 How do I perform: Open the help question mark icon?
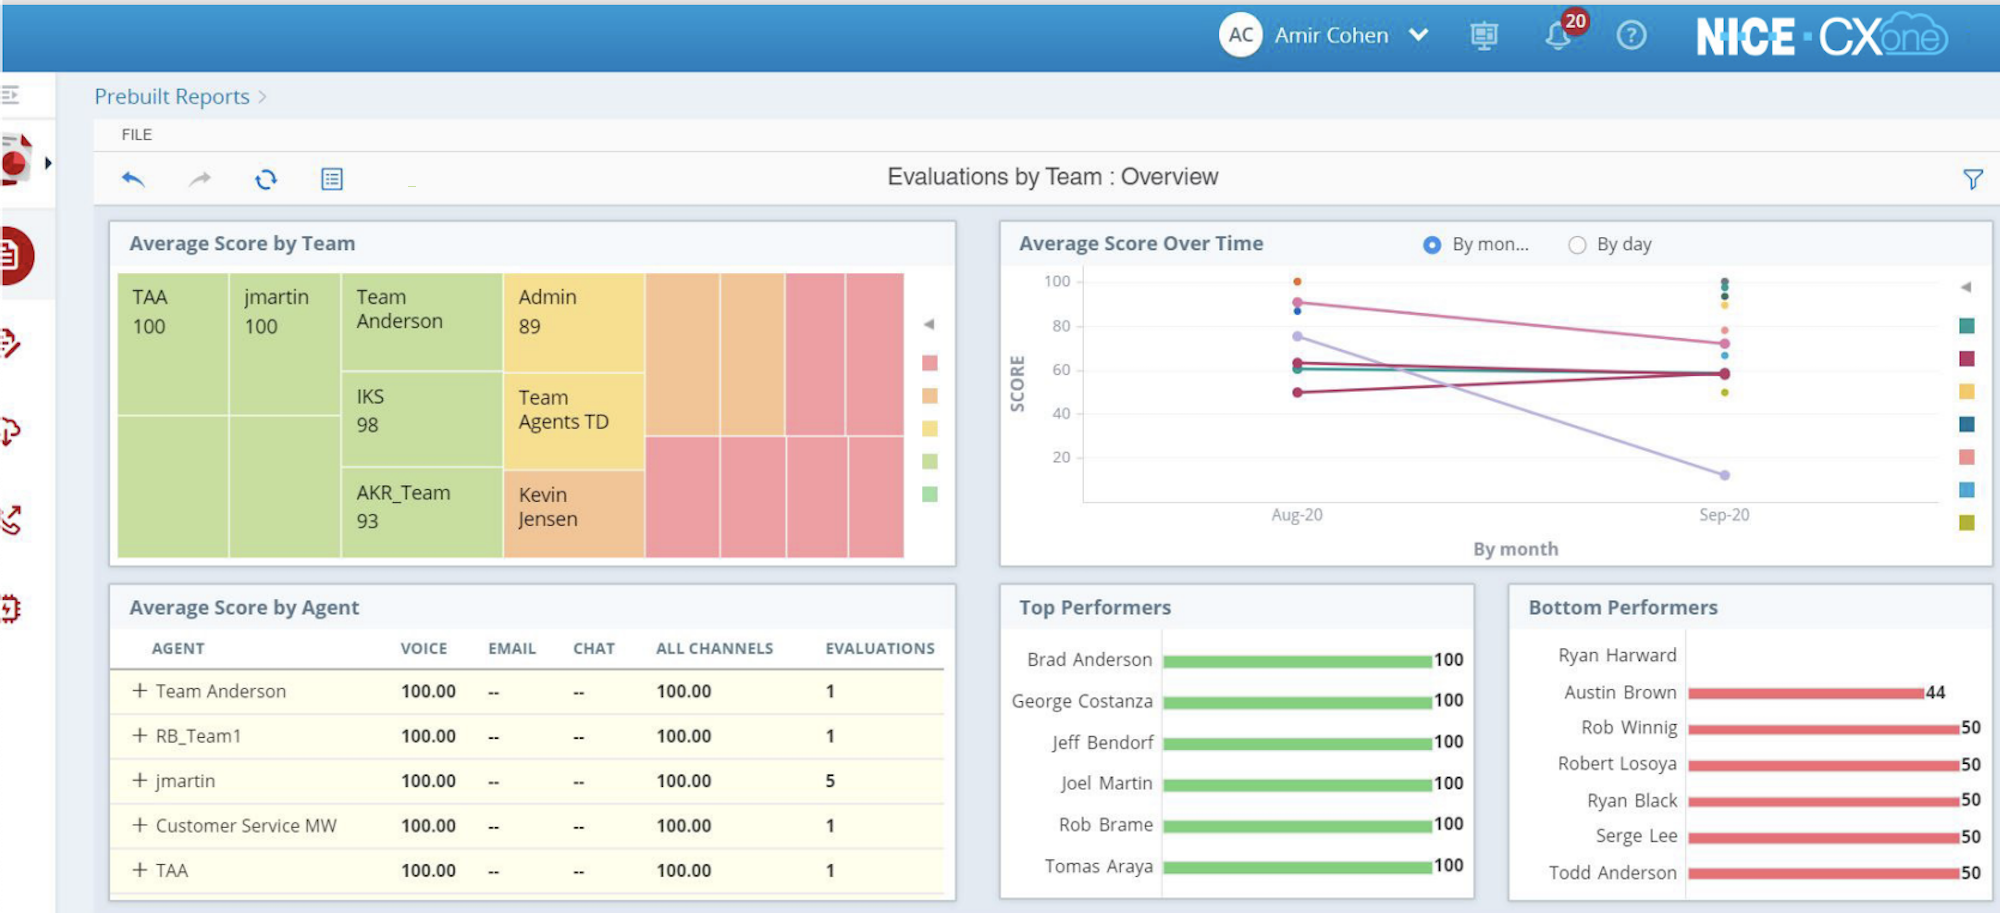(x=1631, y=36)
